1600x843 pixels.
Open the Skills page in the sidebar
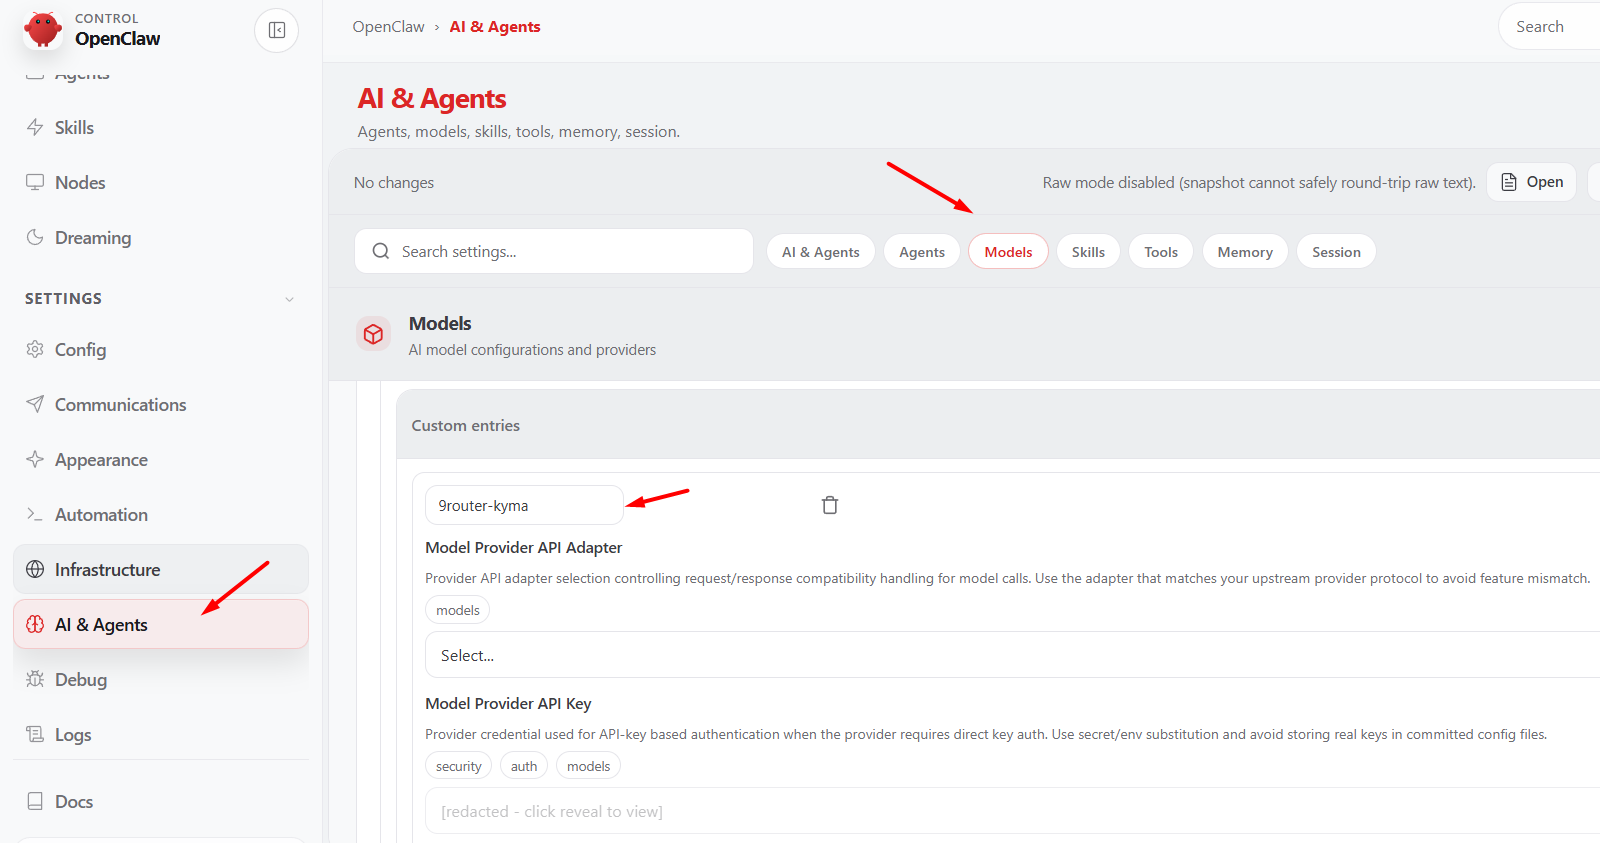[161, 127]
